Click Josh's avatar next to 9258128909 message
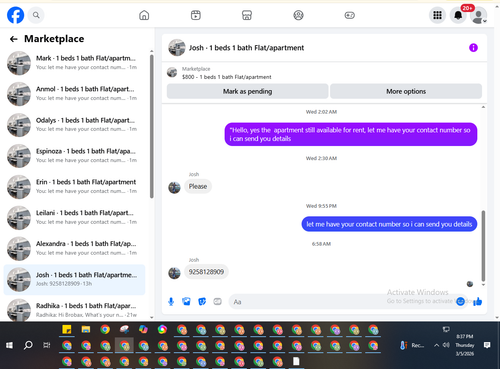 click(174, 273)
